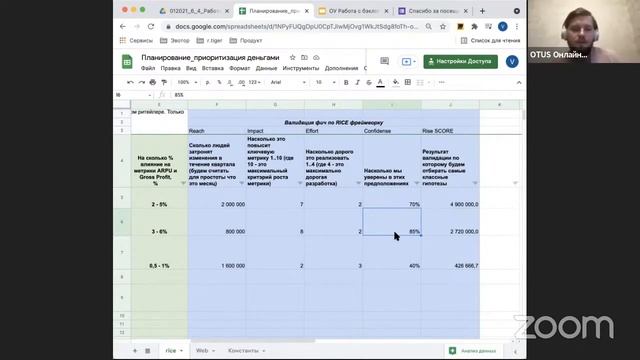Toggle strikethrough formatting
The height and width of the screenshot is (360, 640).
[x=369, y=82]
